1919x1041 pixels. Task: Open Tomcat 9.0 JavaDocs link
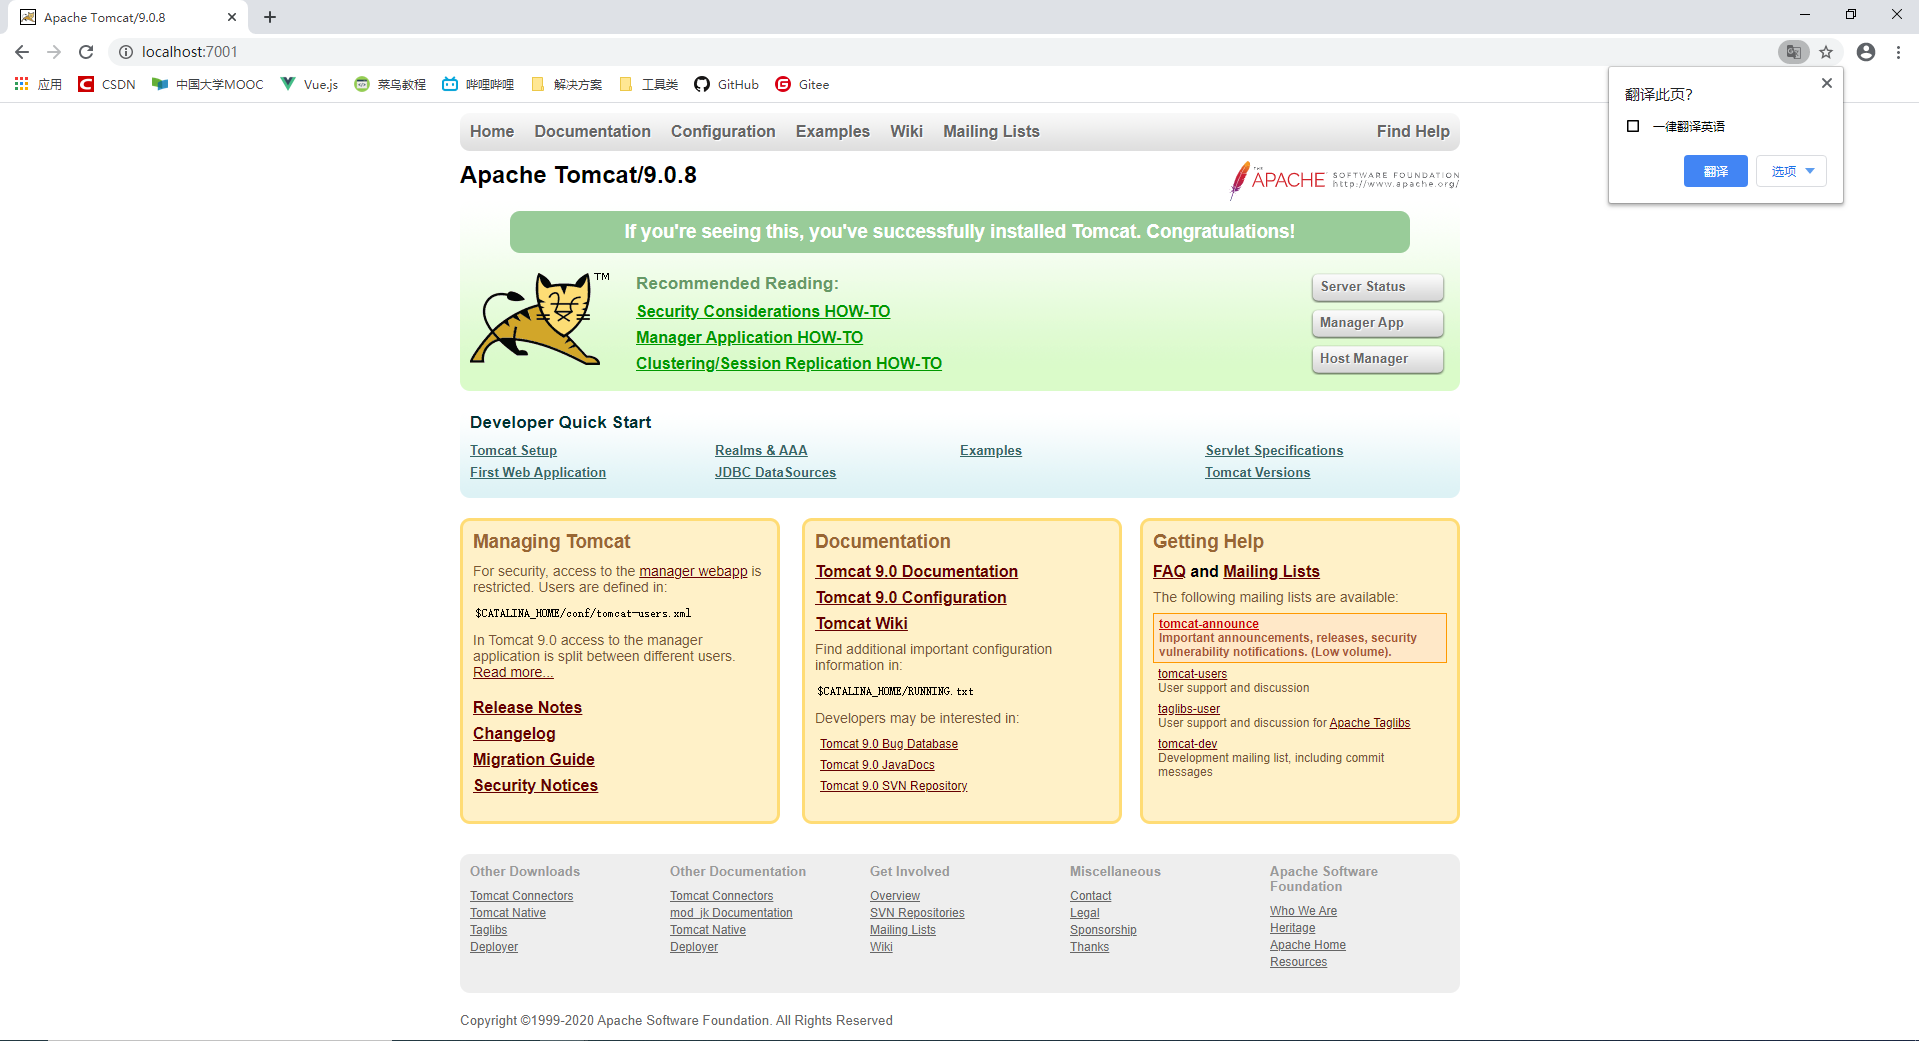[877, 765]
